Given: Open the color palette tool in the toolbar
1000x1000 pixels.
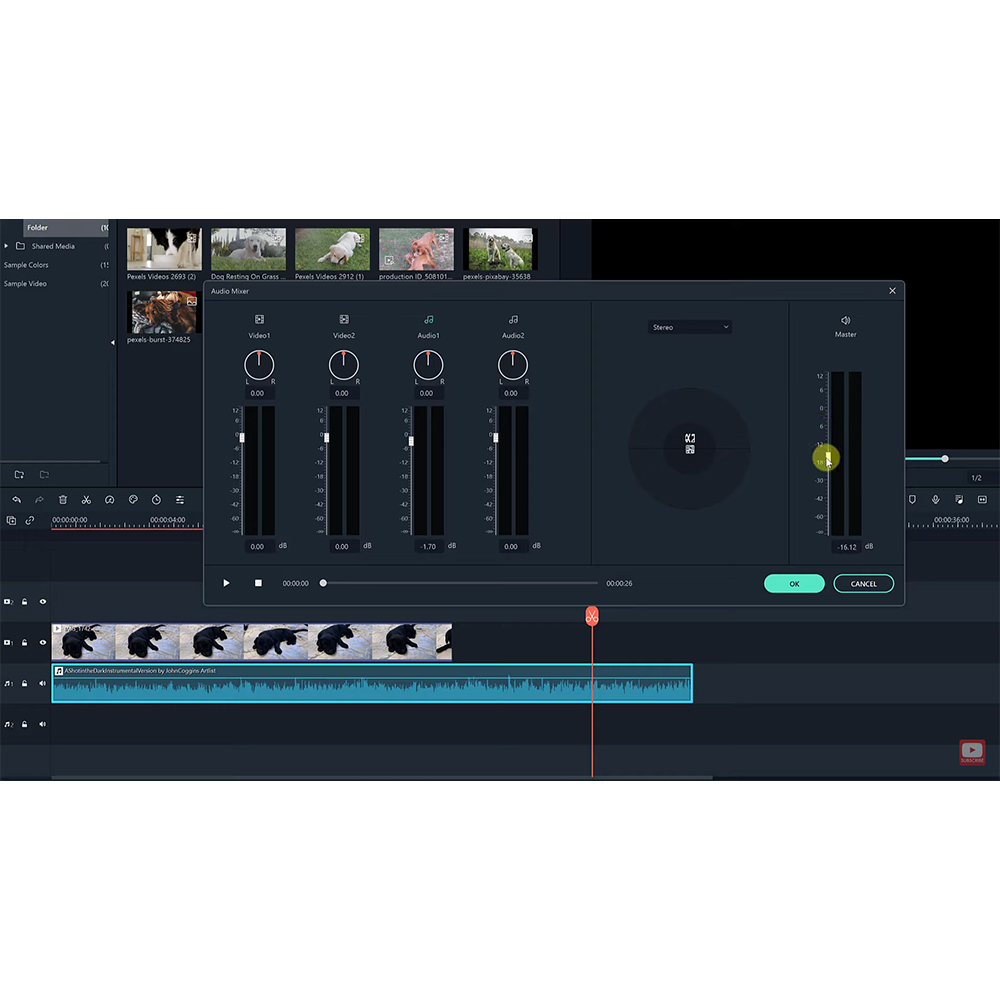Looking at the screenshot, I should 133,500.
